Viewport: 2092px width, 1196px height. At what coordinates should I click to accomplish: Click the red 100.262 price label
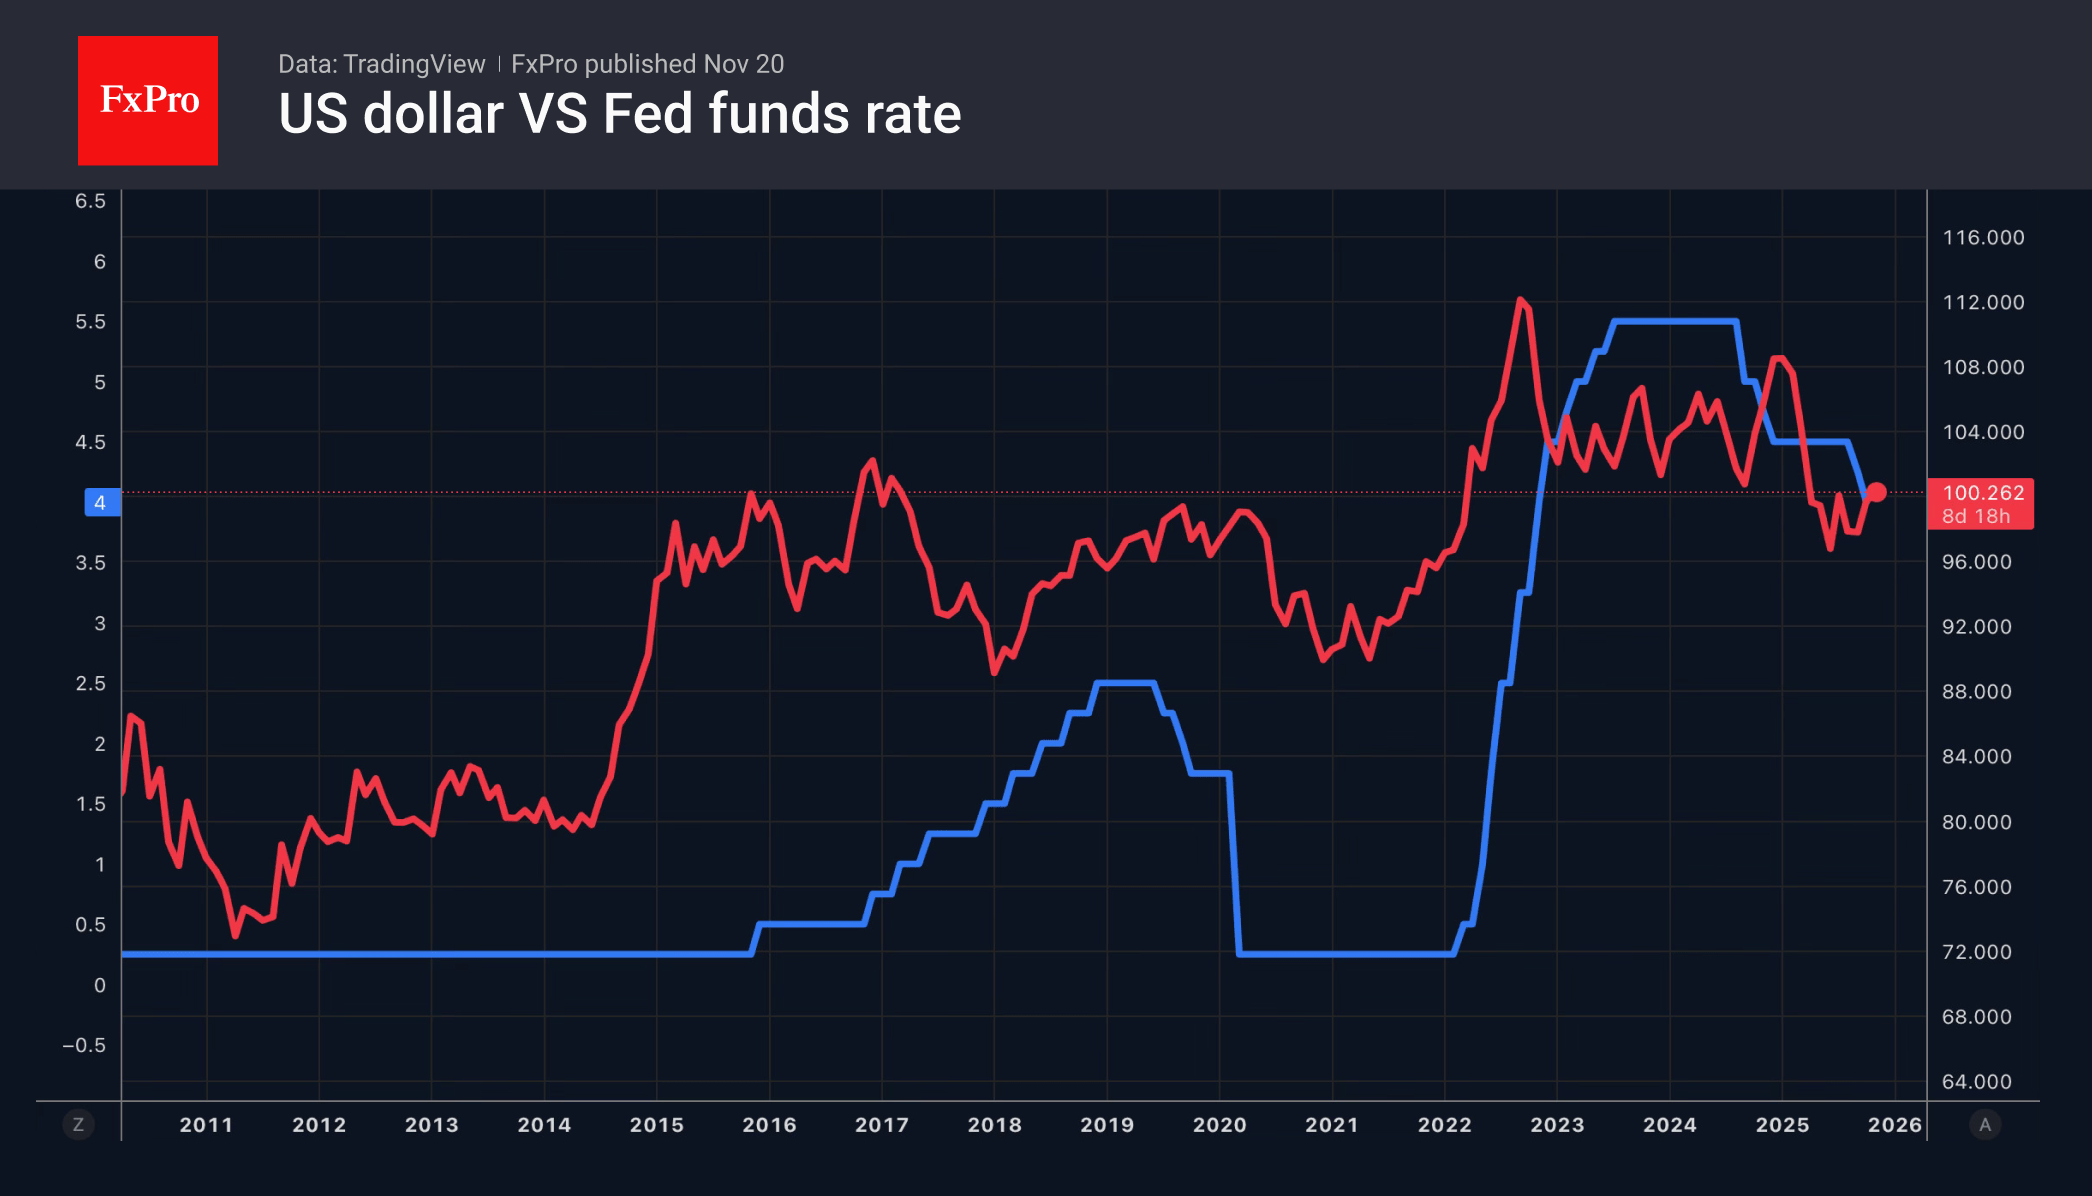coord(1981,503)
